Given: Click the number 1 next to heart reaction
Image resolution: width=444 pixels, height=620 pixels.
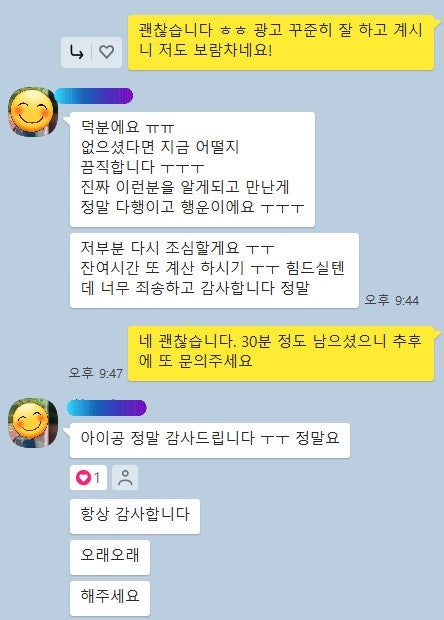Looking at the screenshot, I should (97, 478).
